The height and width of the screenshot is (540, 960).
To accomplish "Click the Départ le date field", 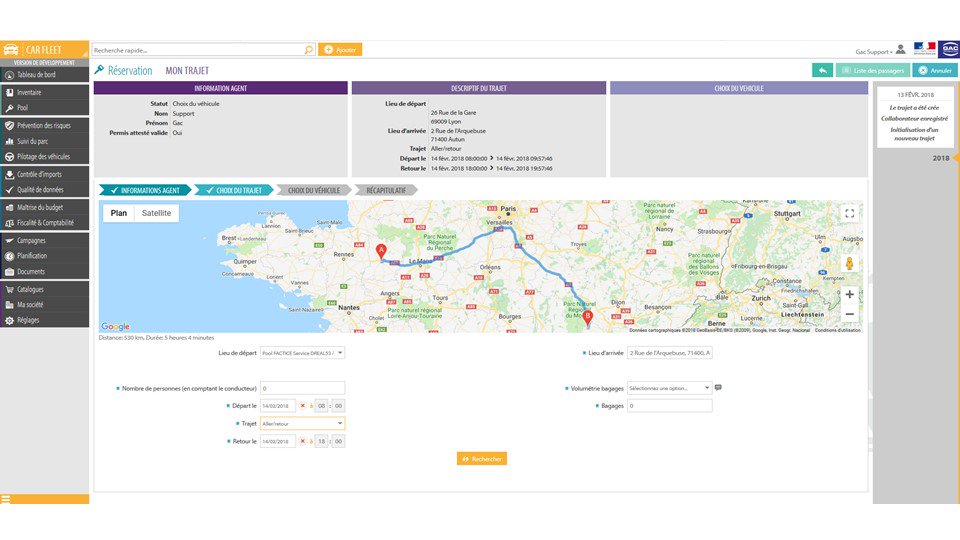I will 278,405.
